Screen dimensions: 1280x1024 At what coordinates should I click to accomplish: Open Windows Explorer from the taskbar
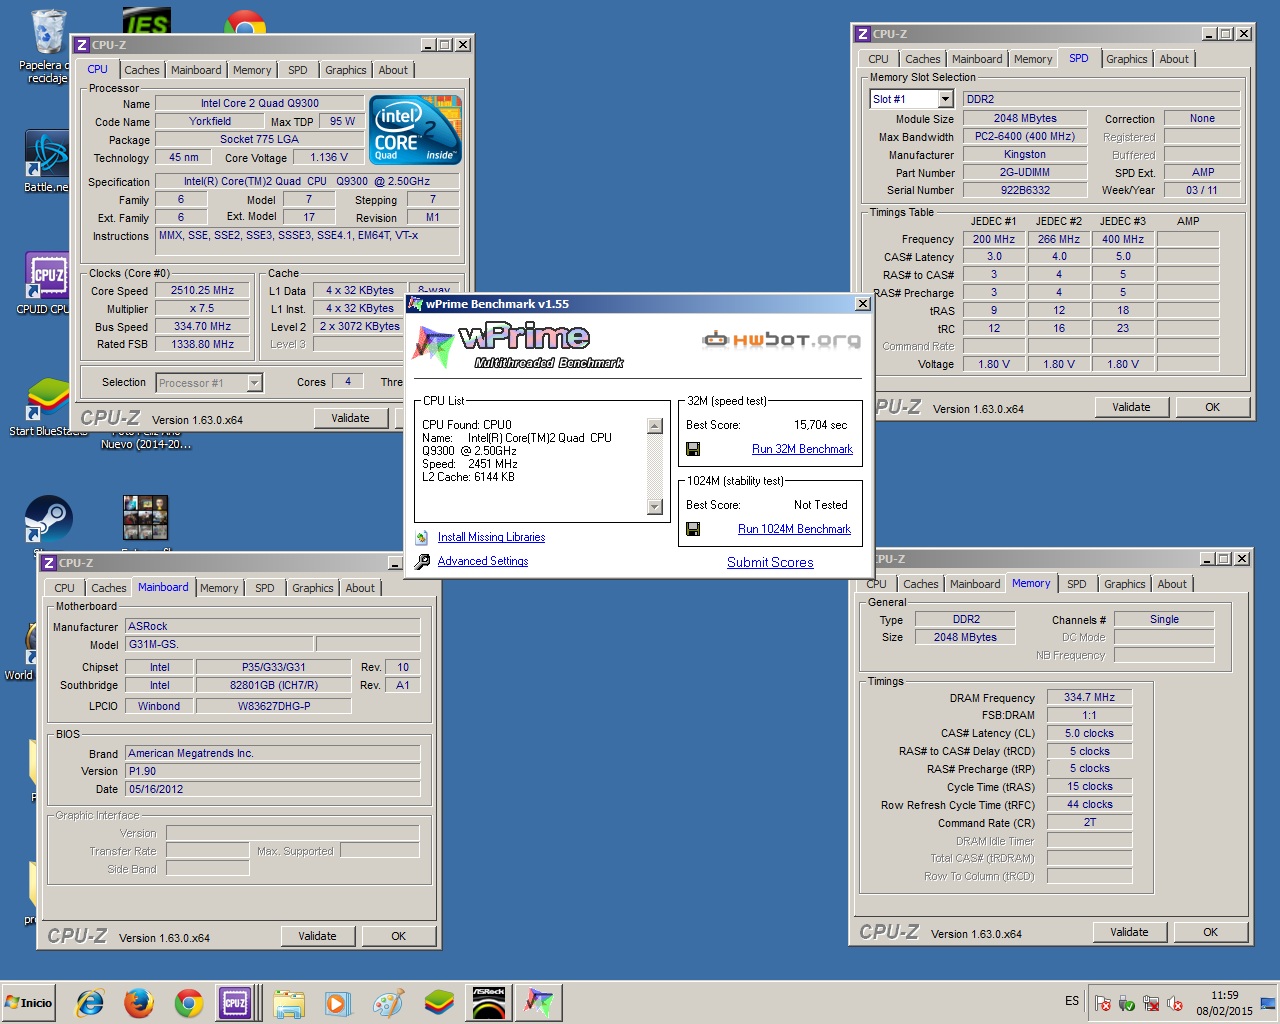pos(289,1002)
